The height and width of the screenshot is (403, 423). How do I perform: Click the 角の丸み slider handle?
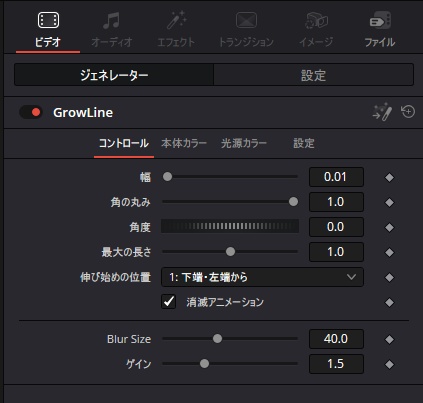pyautogui.click(x=293, y=202)
